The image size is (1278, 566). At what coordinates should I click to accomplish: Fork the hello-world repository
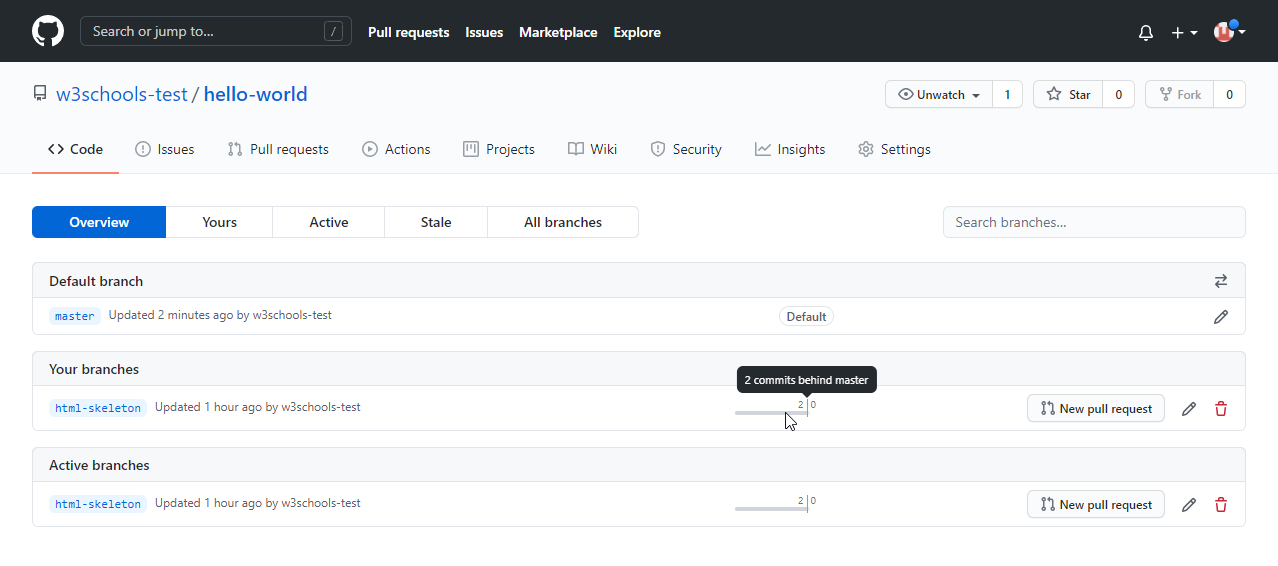click(x=1179, y=94)
